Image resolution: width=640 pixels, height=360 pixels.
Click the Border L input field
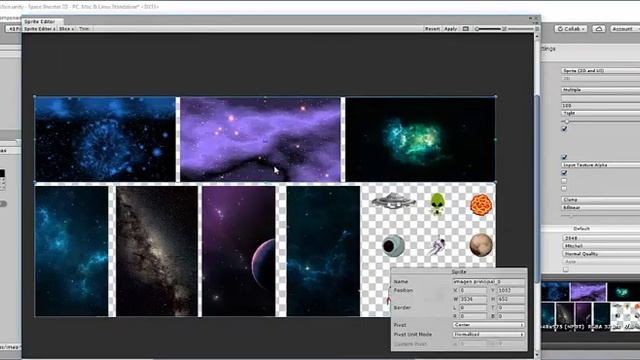473,308
